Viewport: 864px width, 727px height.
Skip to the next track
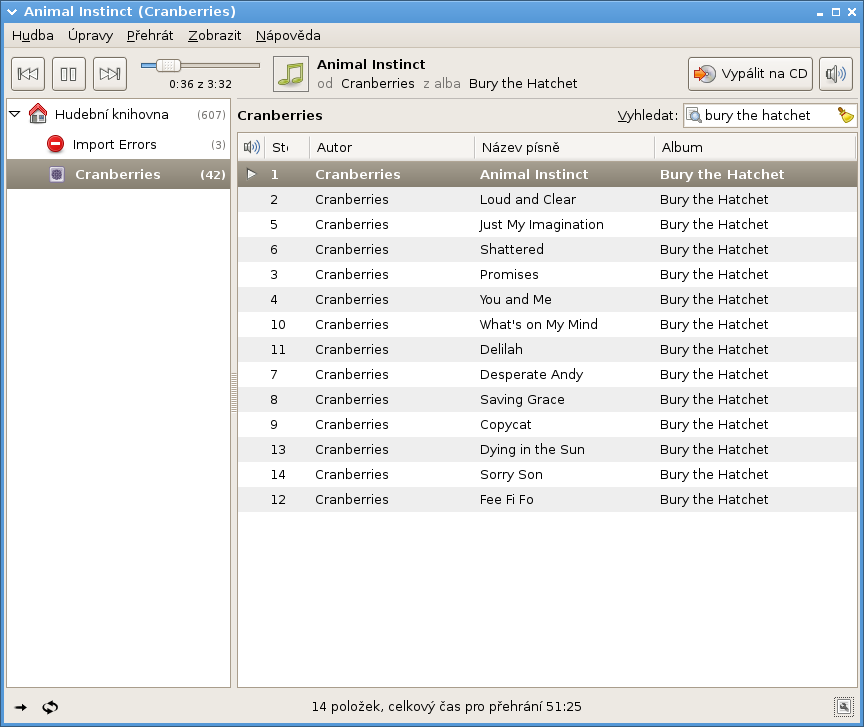(x=110, y=74)
